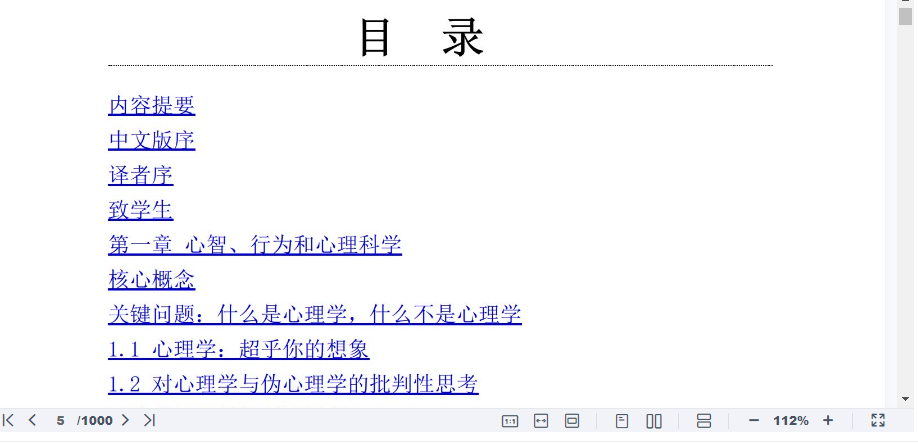
Task: Open the 内容提要 link
Action: point(151,106)
